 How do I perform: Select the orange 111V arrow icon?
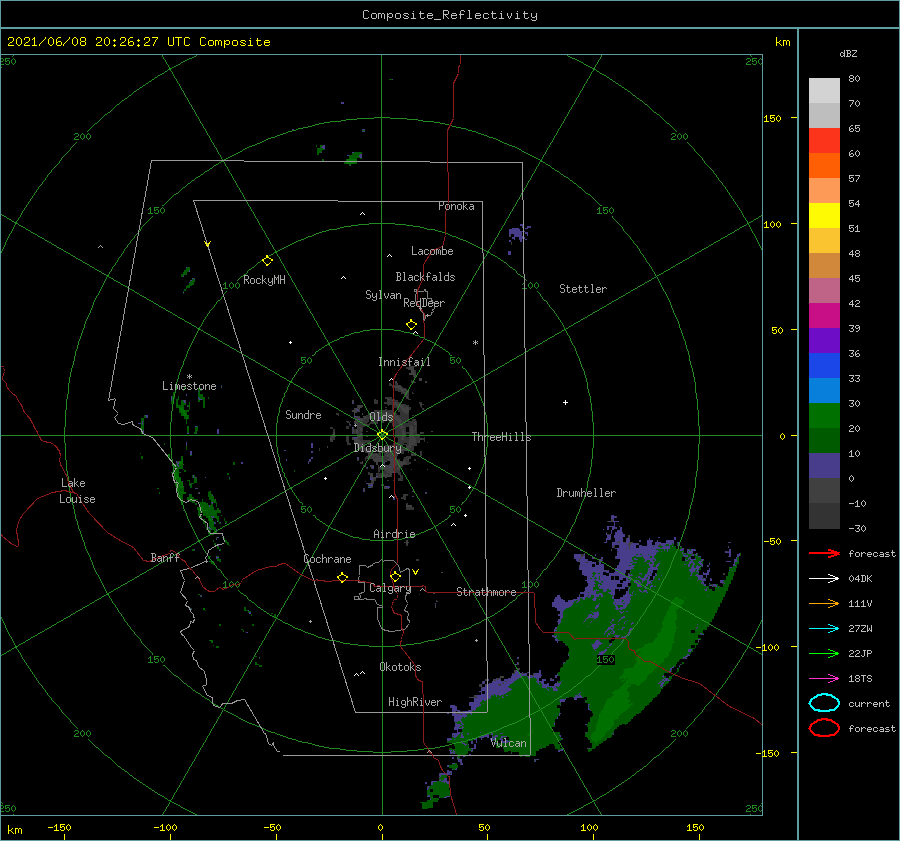point(824,603)
